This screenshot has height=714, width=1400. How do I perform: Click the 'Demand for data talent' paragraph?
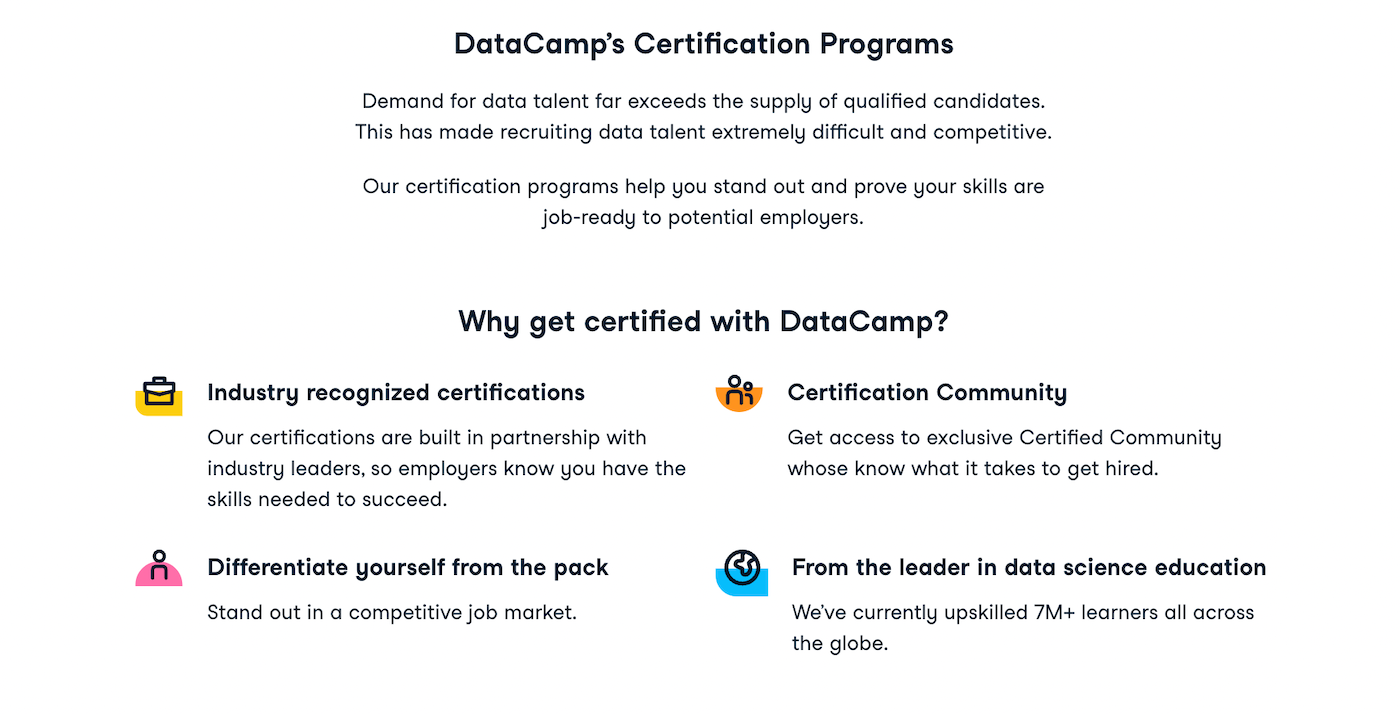tap(703, 117)
